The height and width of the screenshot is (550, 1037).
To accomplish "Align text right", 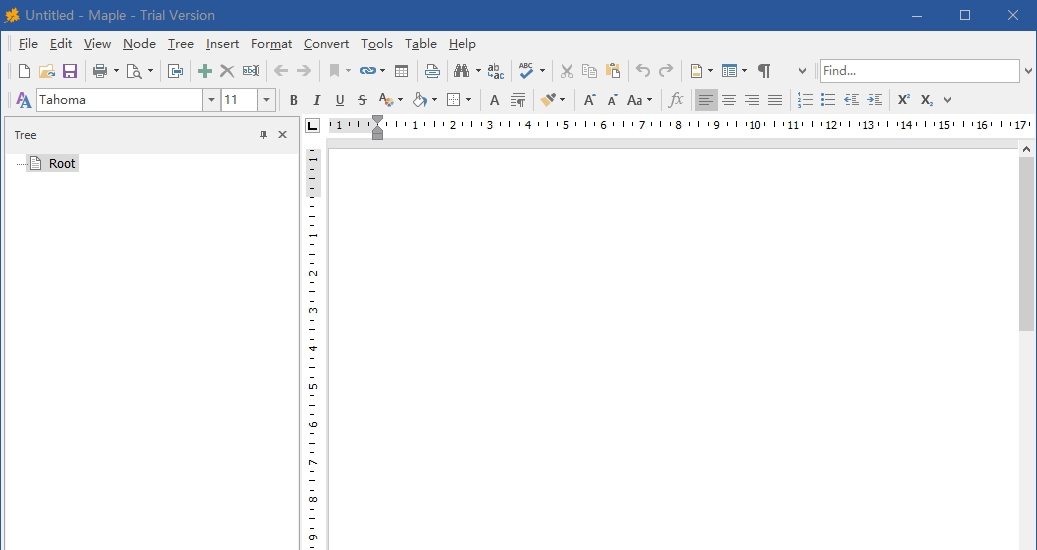I will coord(752,100).
